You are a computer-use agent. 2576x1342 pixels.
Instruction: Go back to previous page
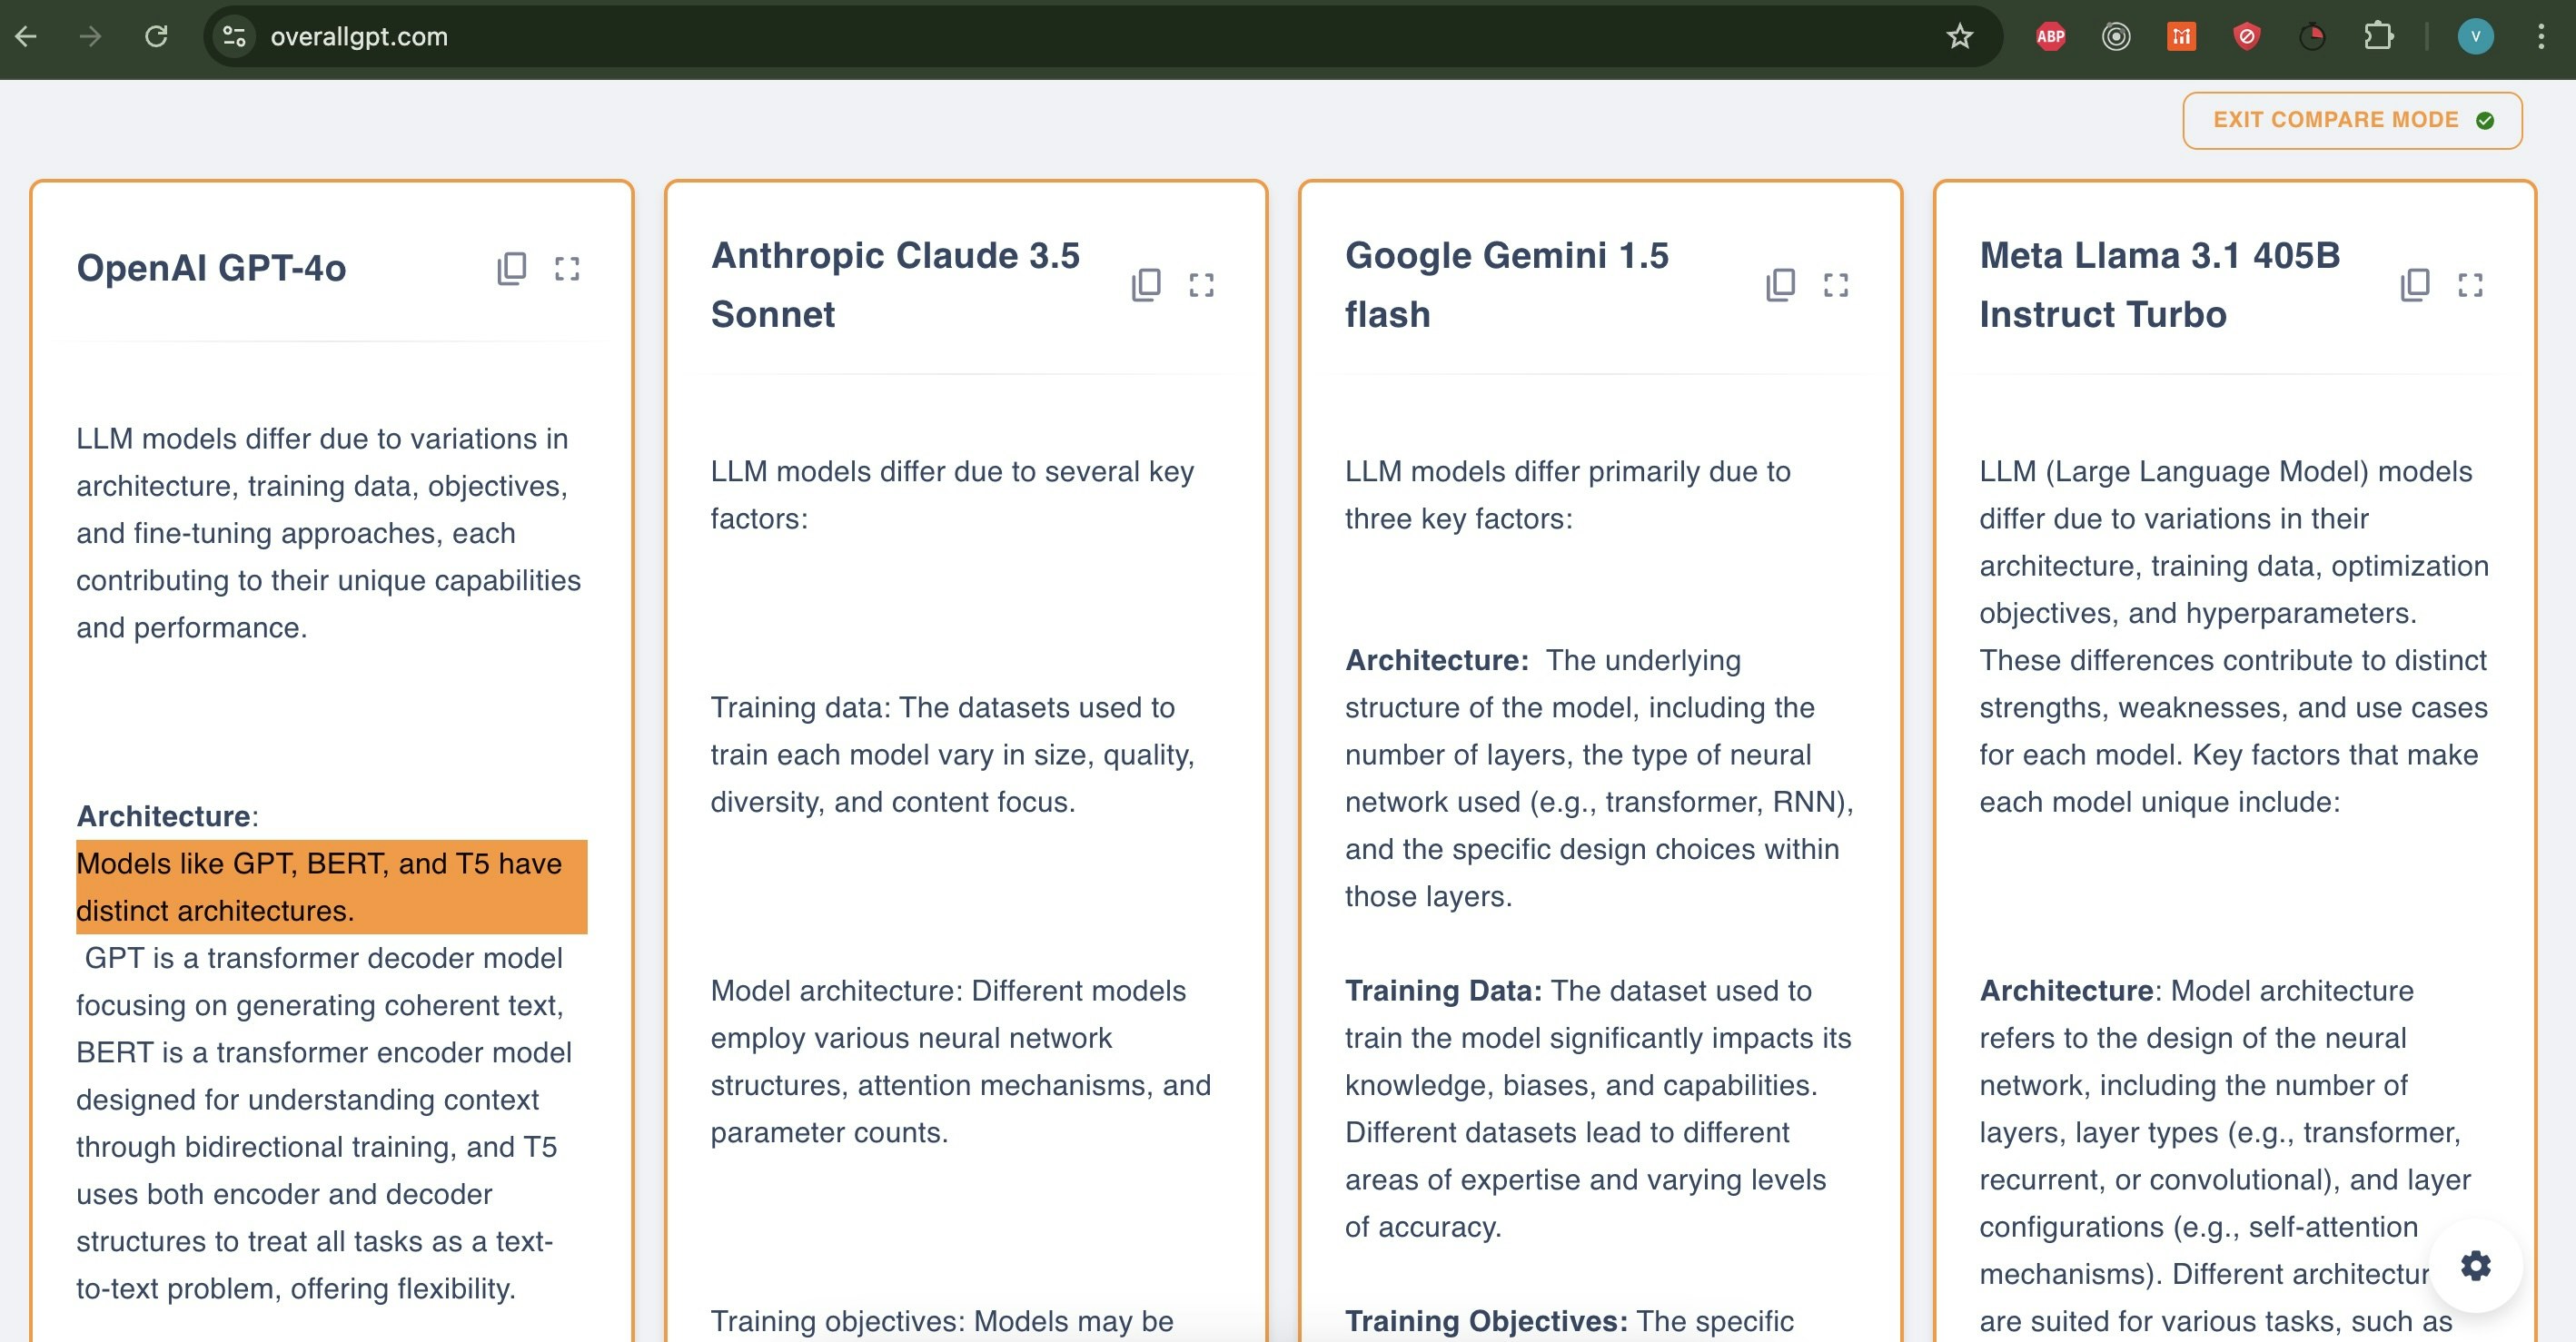pyautogui.click(x=27, y=37)
